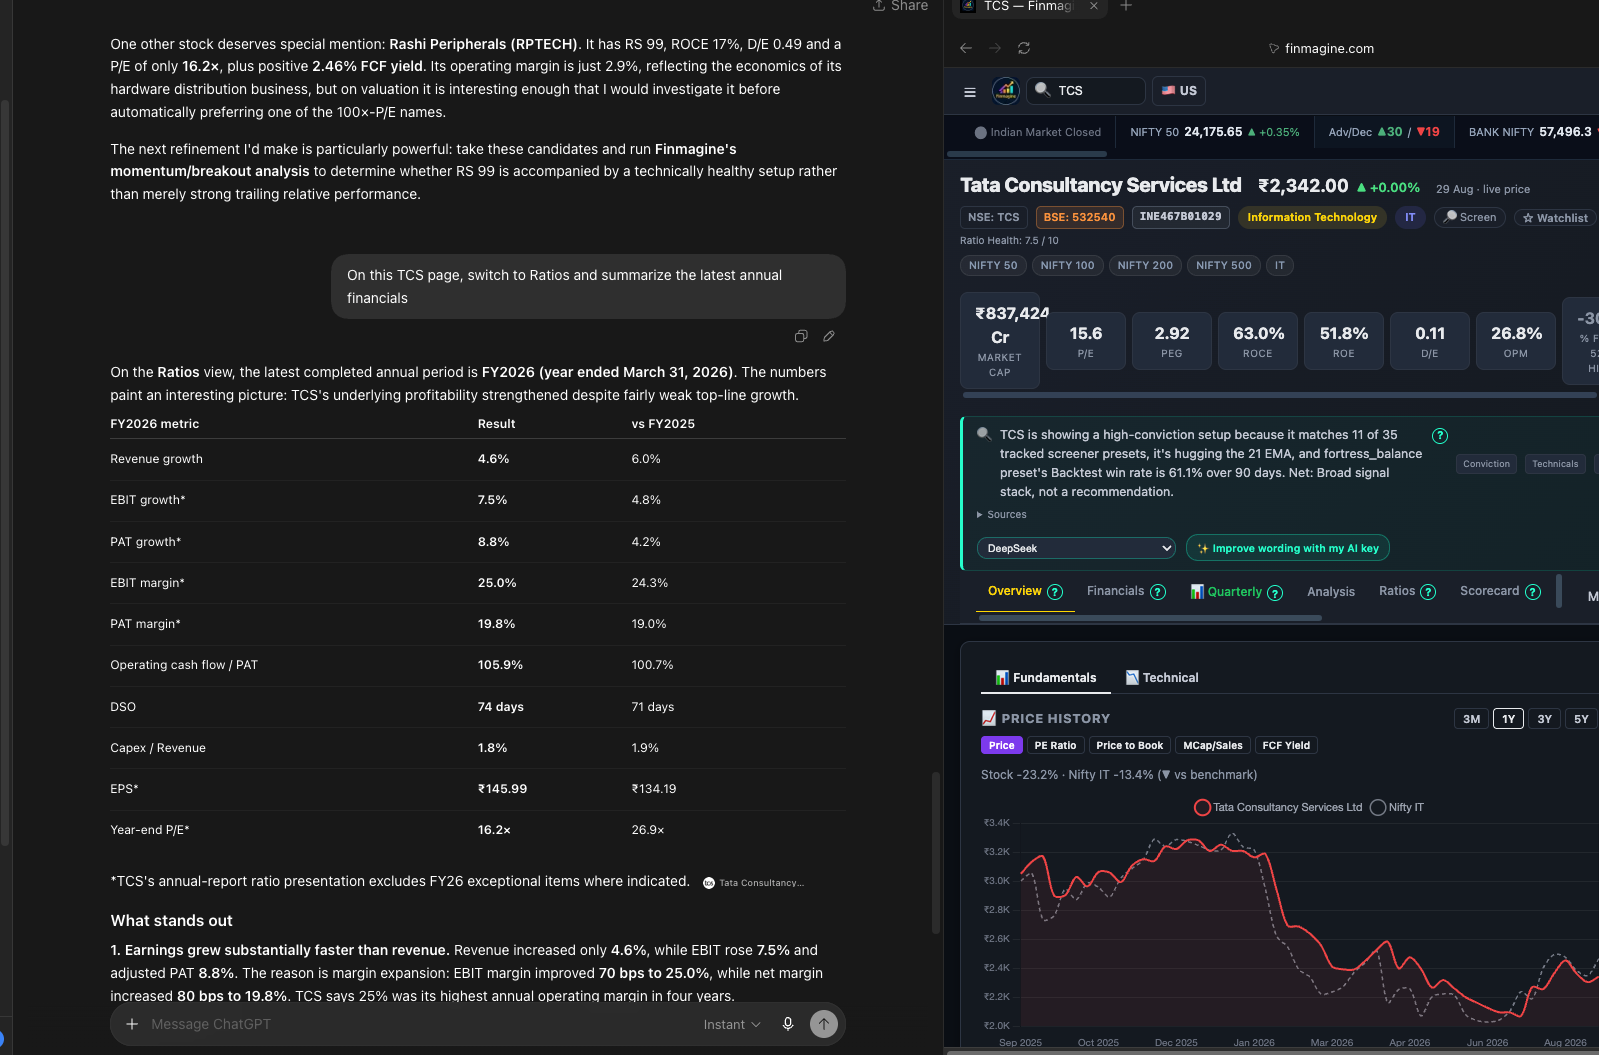
Task: Toggle Nifty IT benchmark chart series
Action: tap(1397, 807)
